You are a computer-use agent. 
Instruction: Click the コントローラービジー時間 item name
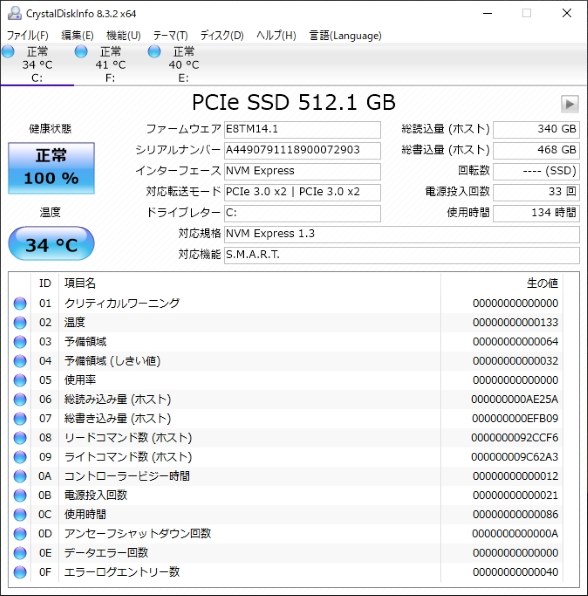127,476
